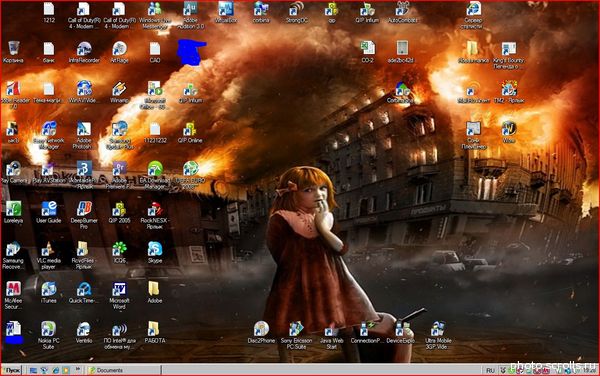Screen dimensions: 600x376
Task: Open the QuickTime player shortcut
Action: click(x=84, y=292)
